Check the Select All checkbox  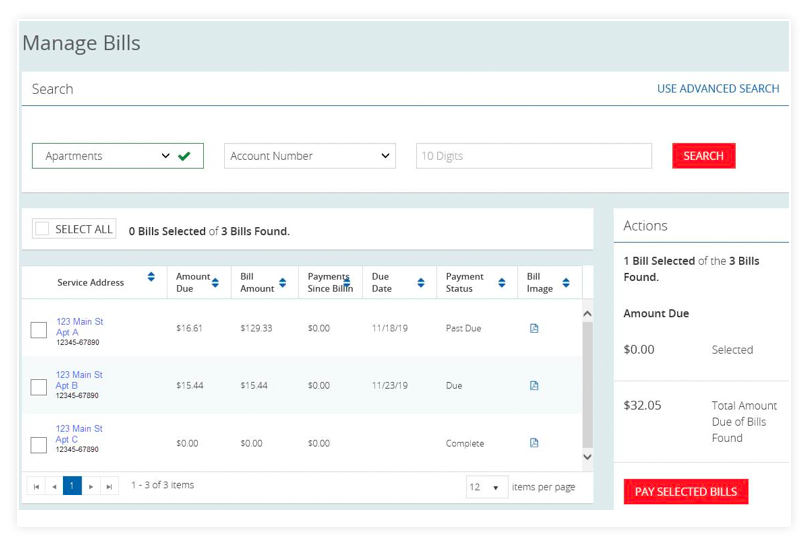coord(42,229)
